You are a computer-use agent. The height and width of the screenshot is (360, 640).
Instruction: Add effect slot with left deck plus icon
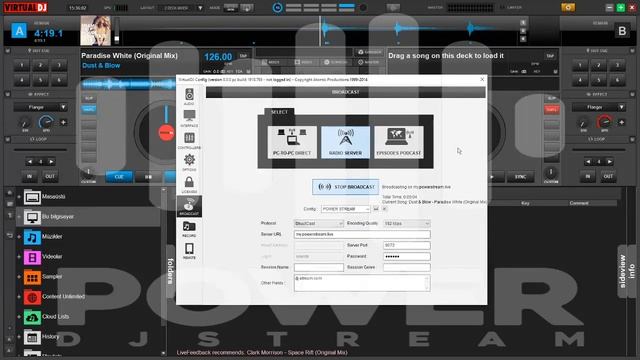coord(63,122)
